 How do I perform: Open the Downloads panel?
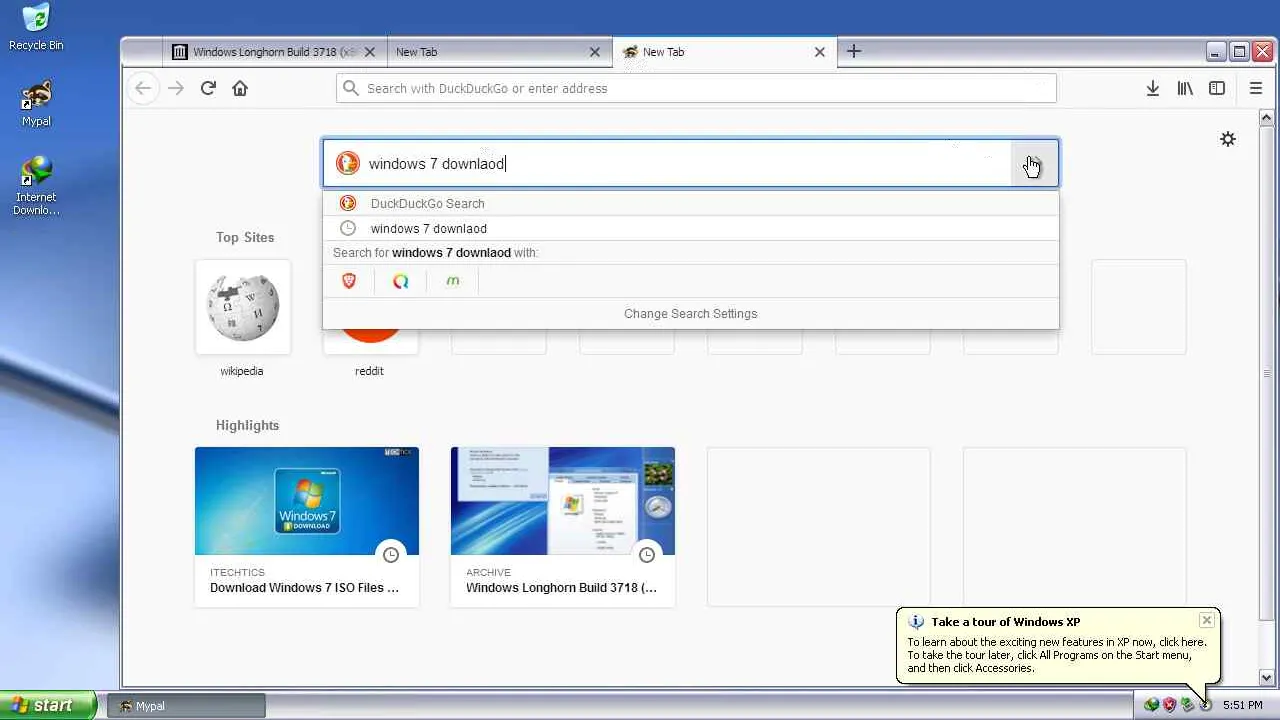tap(1153, 88)
